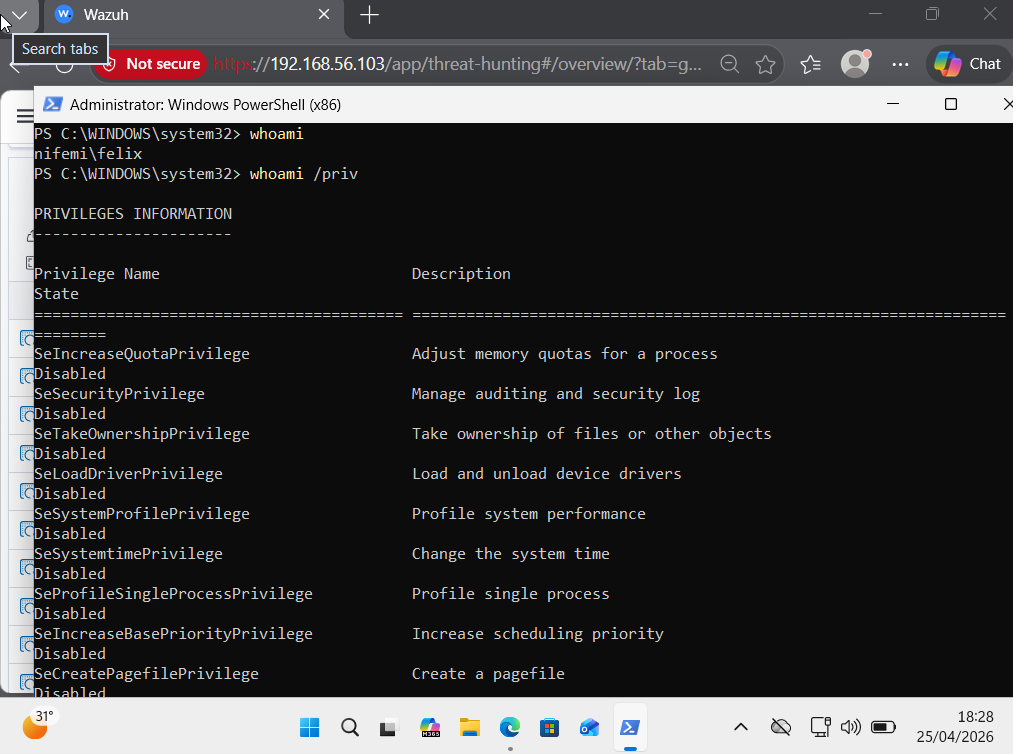The image size is (1013, 754).
Task: Click the SeSystemtimePrivilege text
Action: pyautogui.click(x=128, y=554)
